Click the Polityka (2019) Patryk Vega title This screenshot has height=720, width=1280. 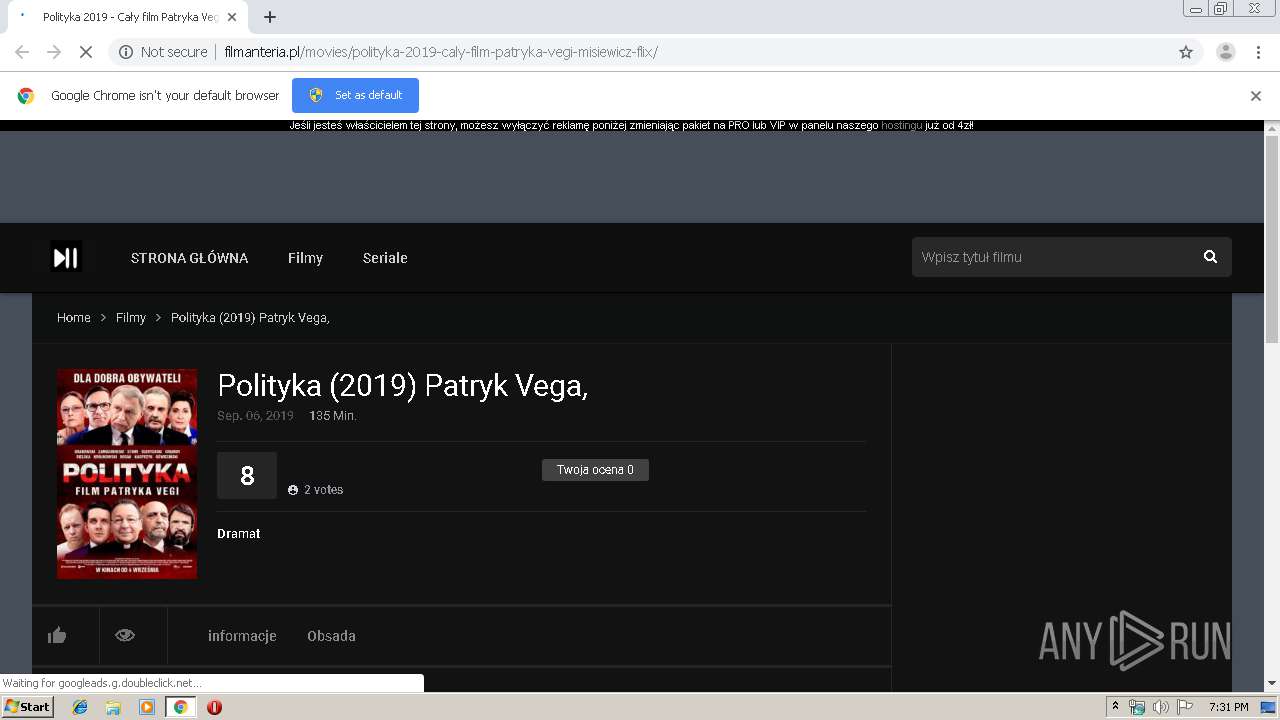point(402,386)
